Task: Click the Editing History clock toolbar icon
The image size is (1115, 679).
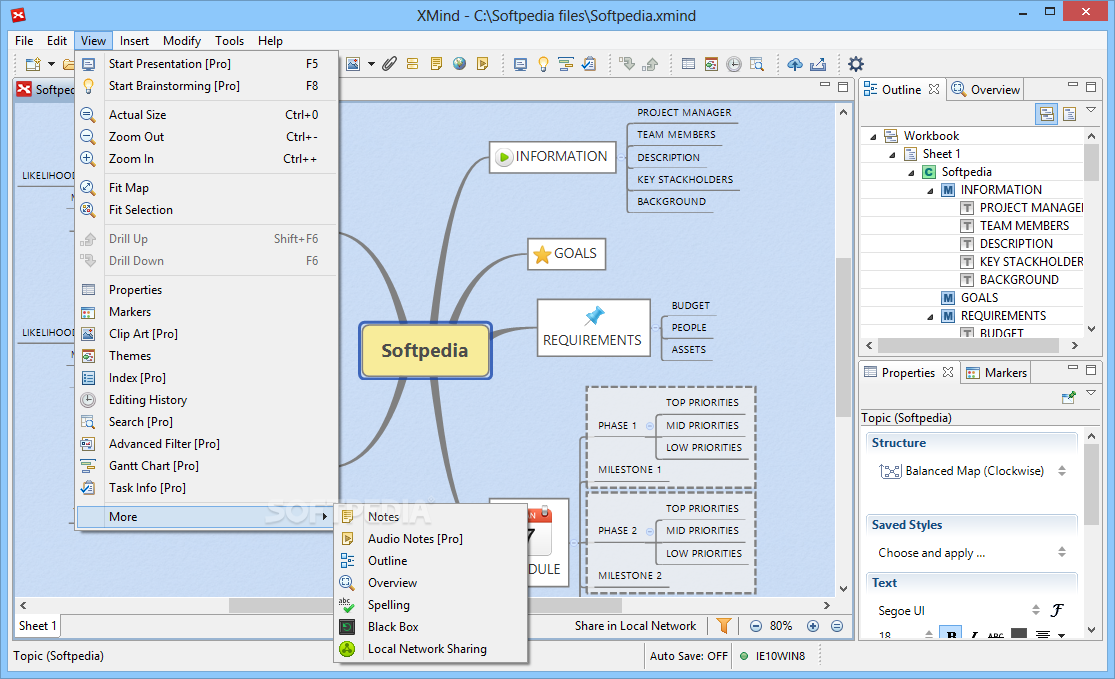Action: 734,65
